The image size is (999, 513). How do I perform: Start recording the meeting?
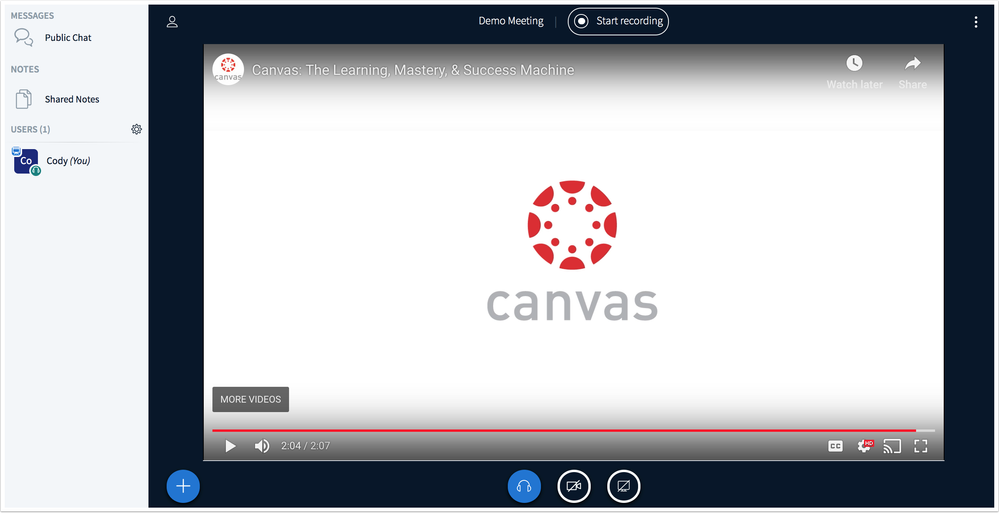pos(617,21)
